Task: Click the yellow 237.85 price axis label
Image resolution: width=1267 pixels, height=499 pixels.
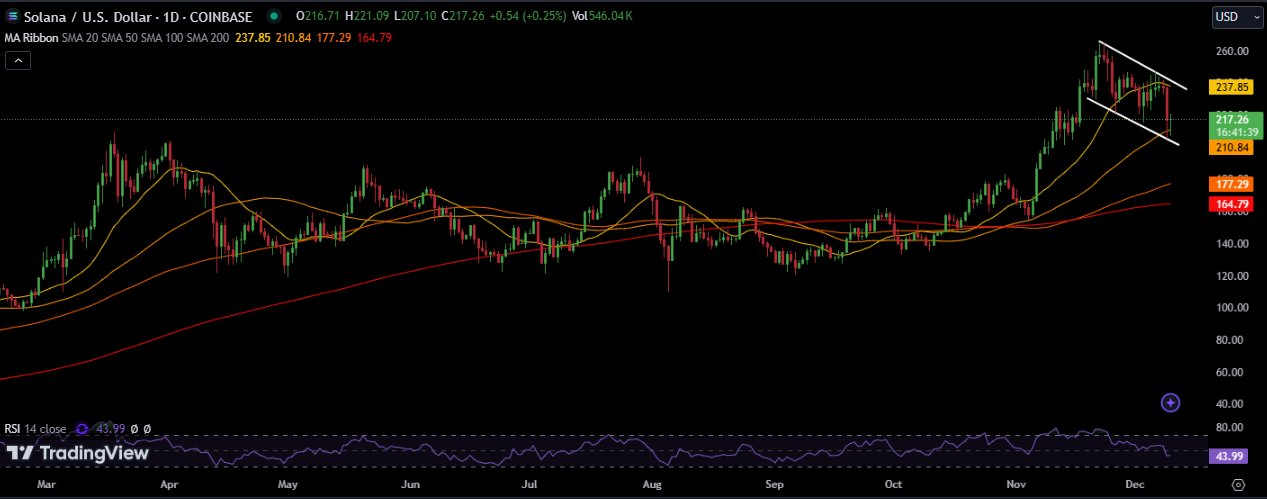Action: point(1232,87)
